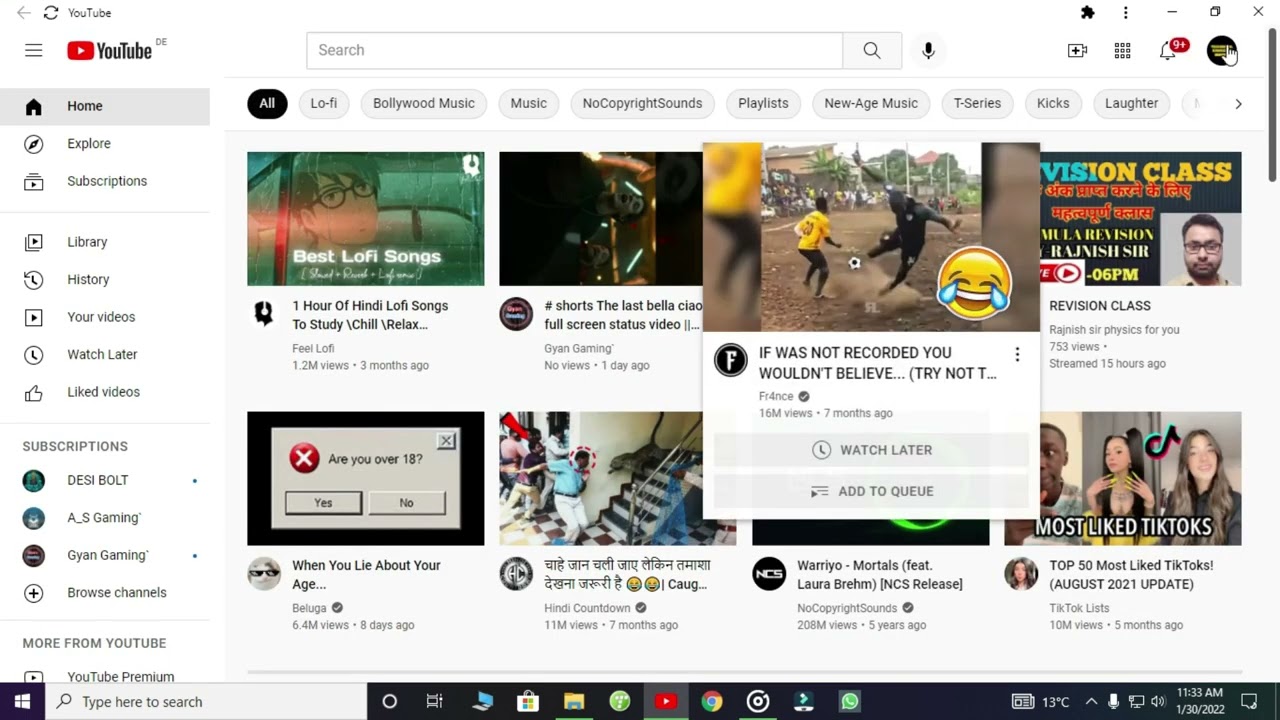Open WhatsApp from the taskbar
The width and height of the screenshot is (1280, 720).
tap(850, 702)
